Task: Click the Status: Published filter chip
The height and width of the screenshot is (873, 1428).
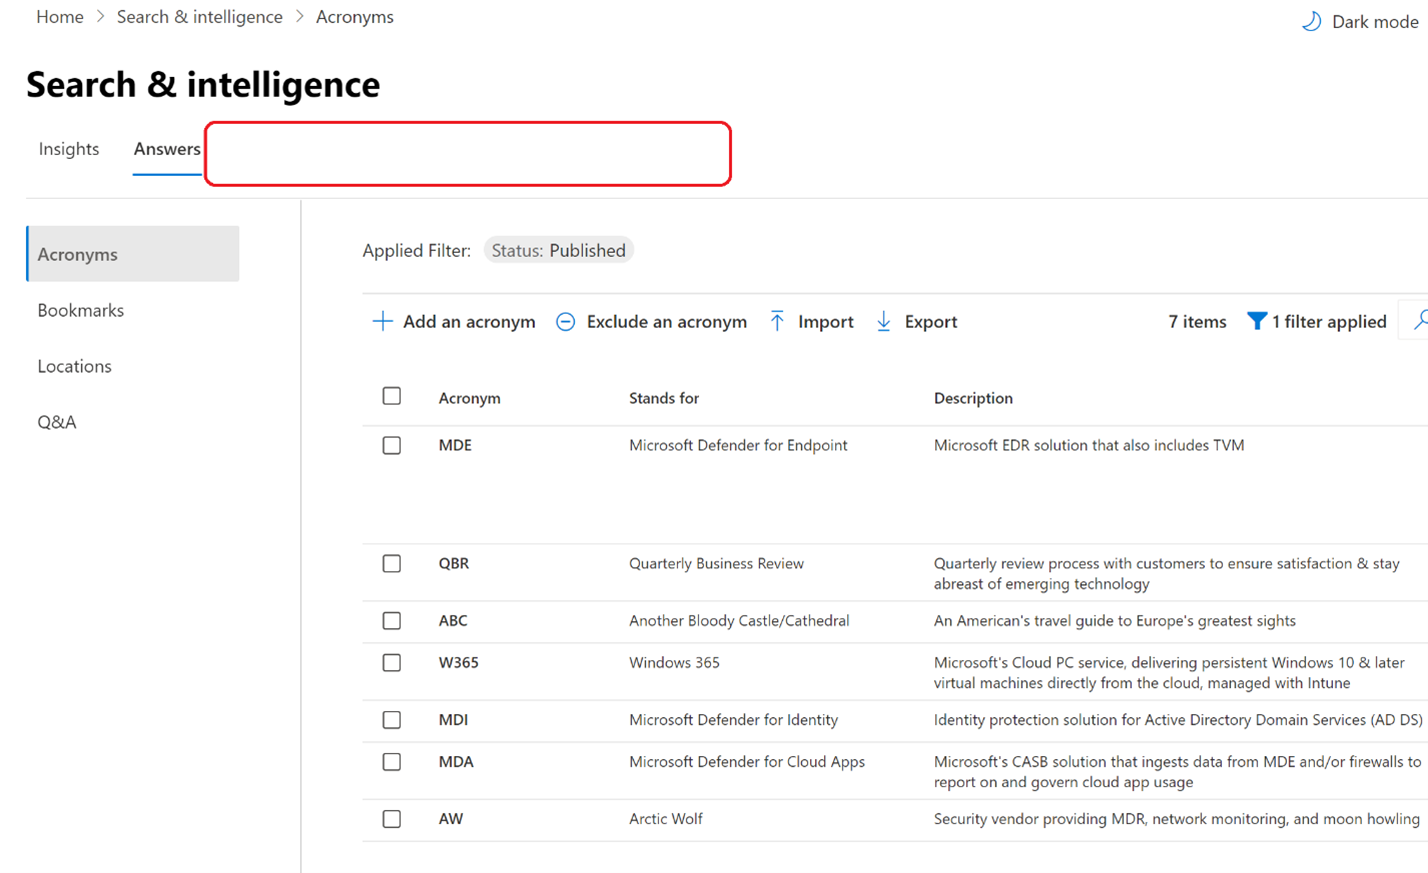Action: click(558, 250)
